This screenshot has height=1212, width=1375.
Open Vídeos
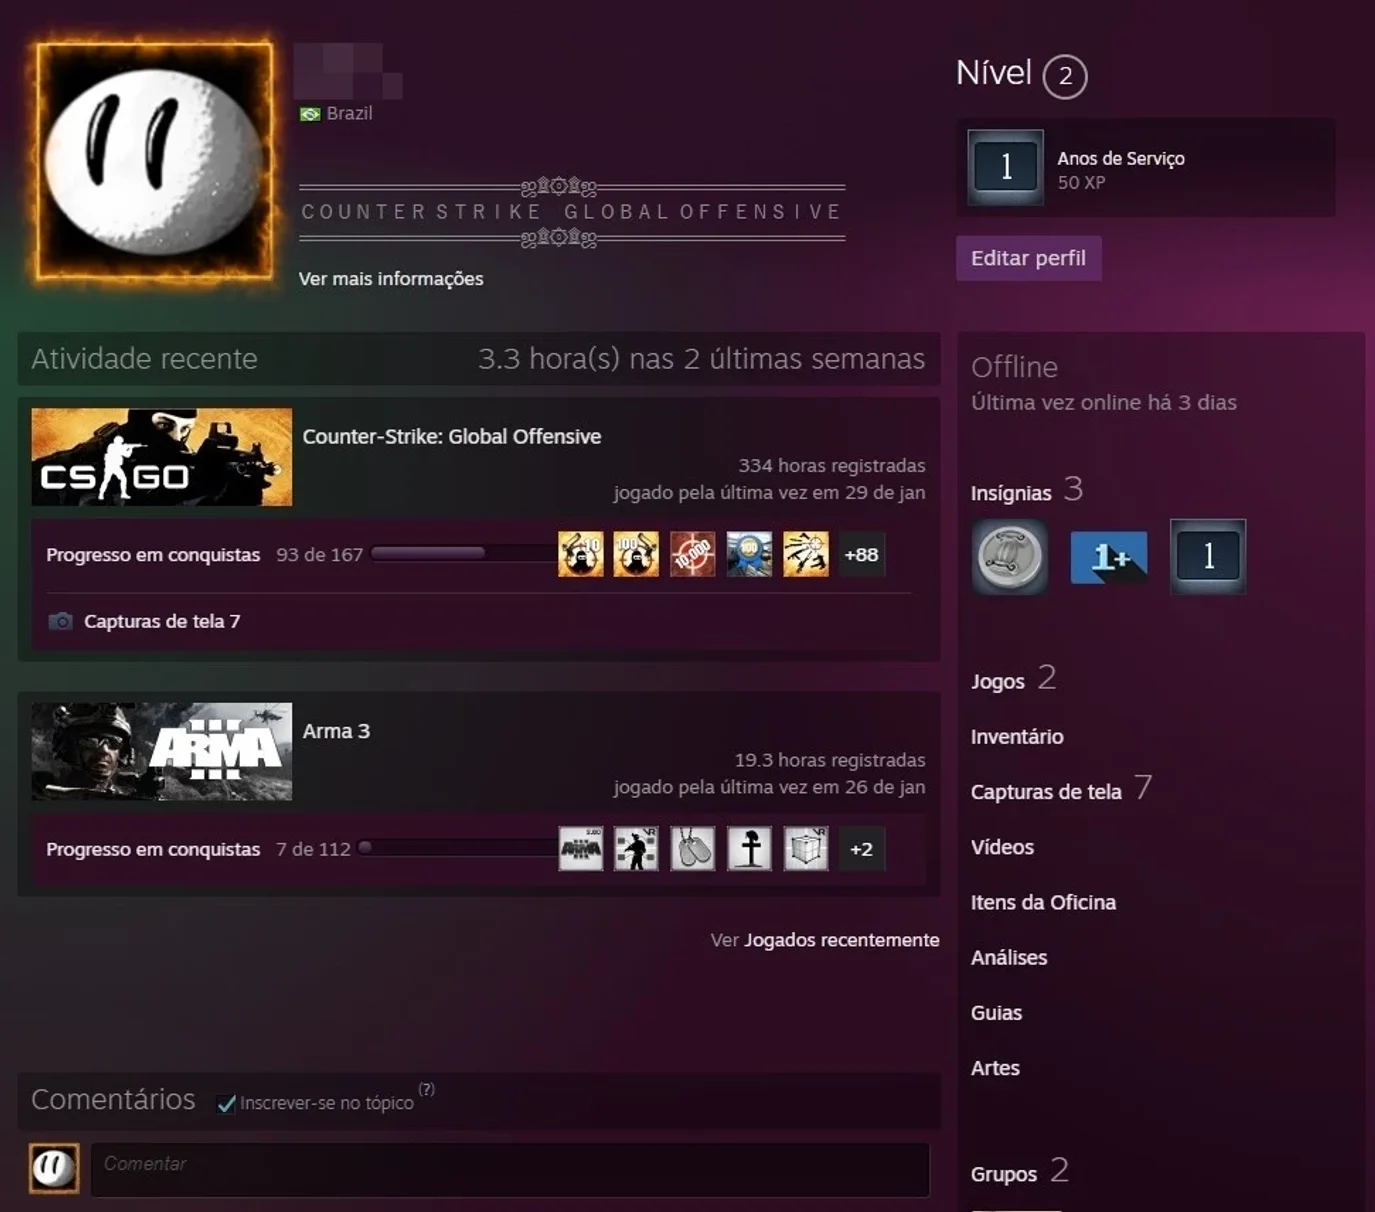pyautogui.click(x=1002, y=847)
